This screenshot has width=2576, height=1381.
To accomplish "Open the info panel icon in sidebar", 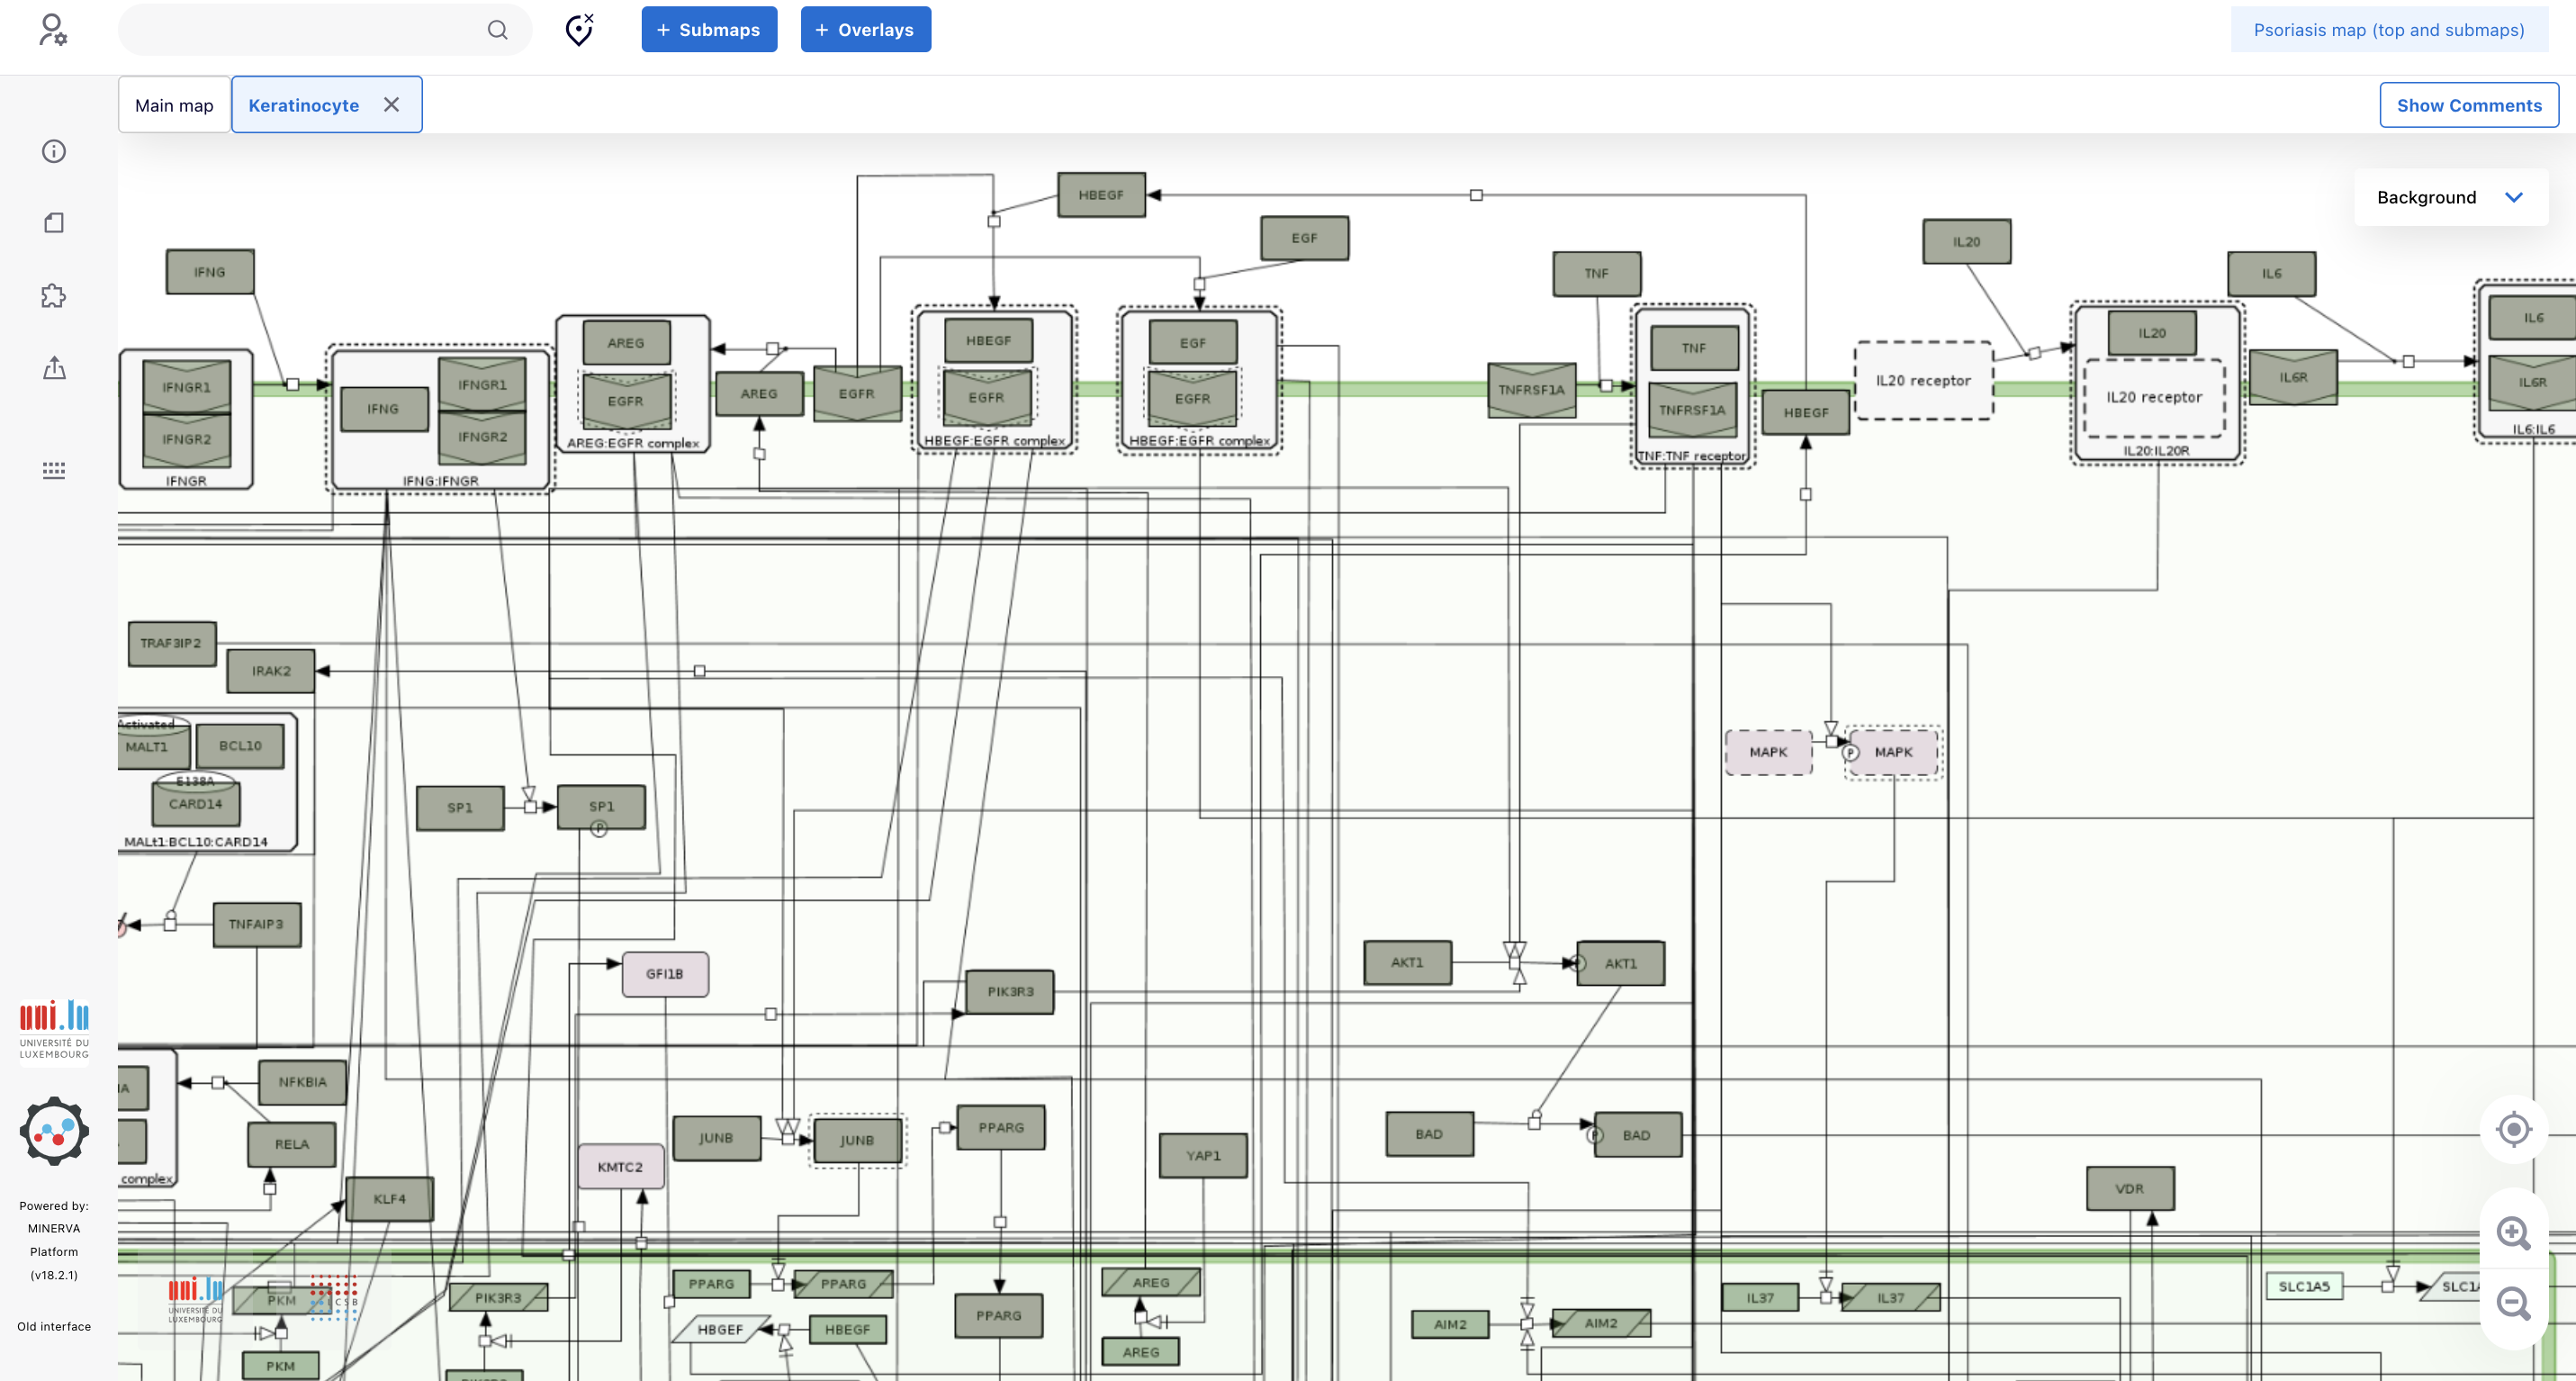I will point(54,151).
